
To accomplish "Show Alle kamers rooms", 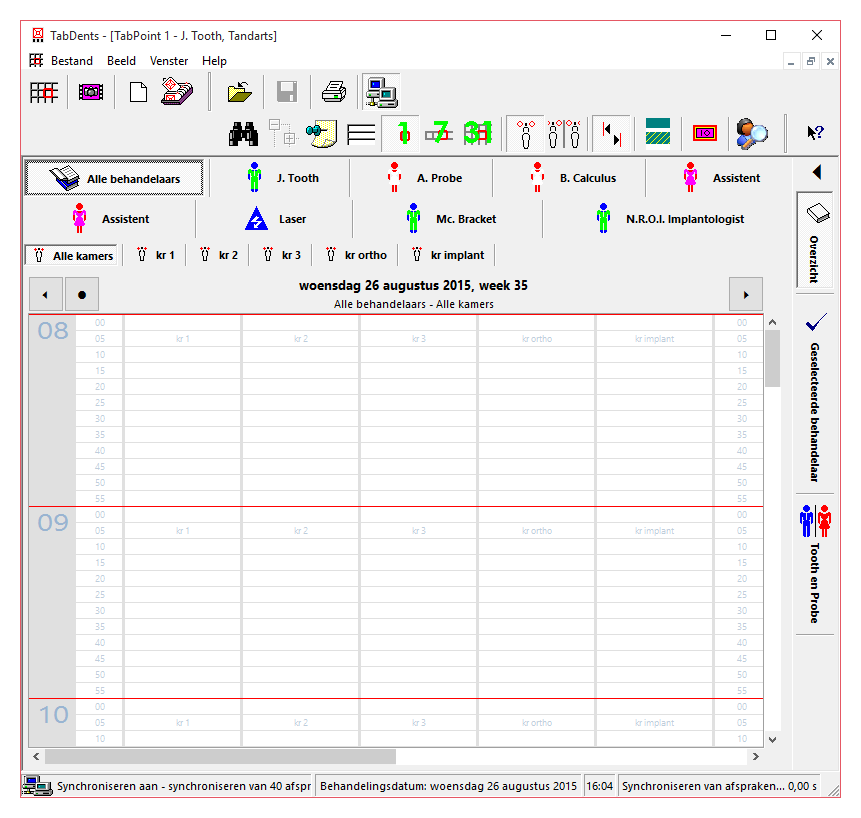I will 72,255.
